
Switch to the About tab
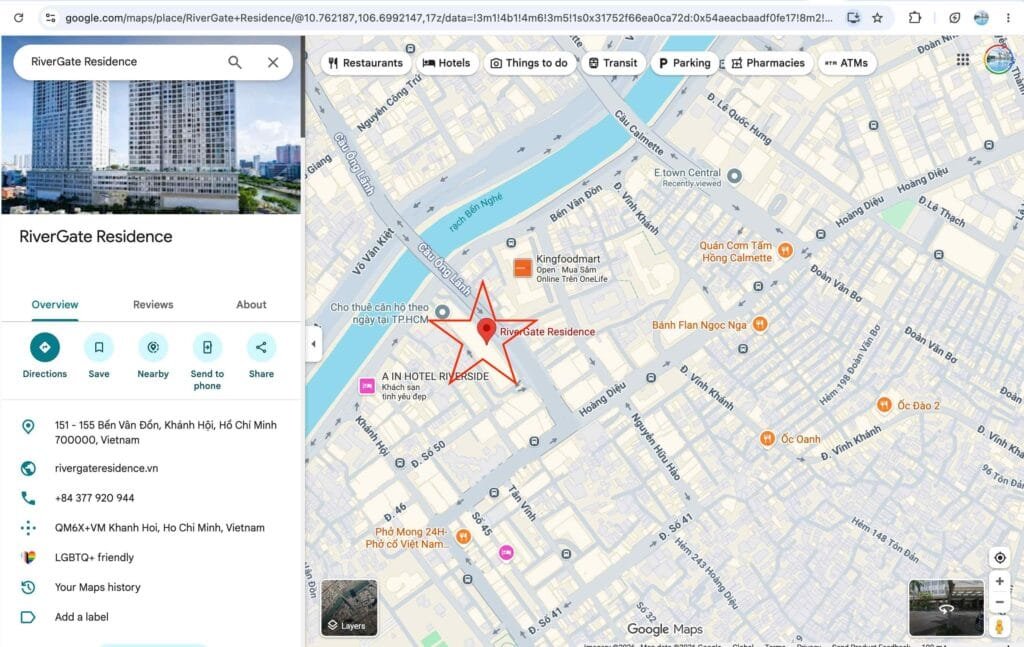[251, 305]
